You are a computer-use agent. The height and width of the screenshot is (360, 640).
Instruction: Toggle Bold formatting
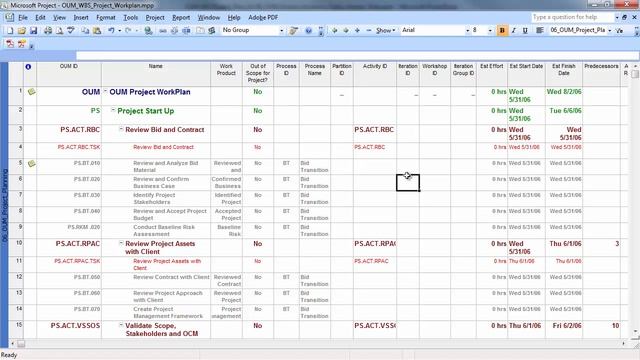[x=502, y=31]
